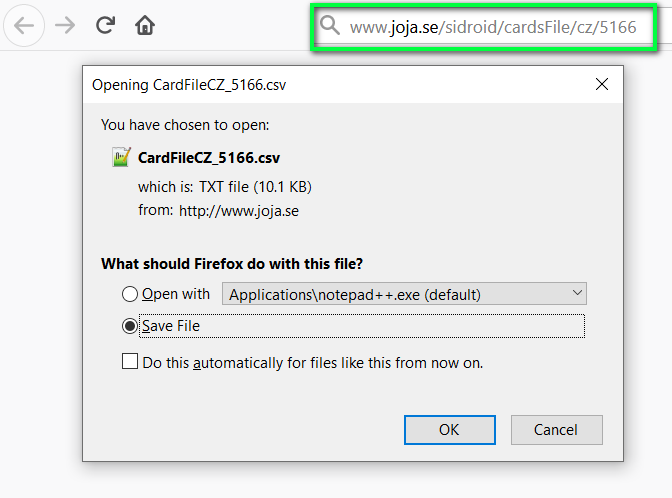
Task: Click the bold CardFileCZ_5166.csv file name
Action: (209, 157)
